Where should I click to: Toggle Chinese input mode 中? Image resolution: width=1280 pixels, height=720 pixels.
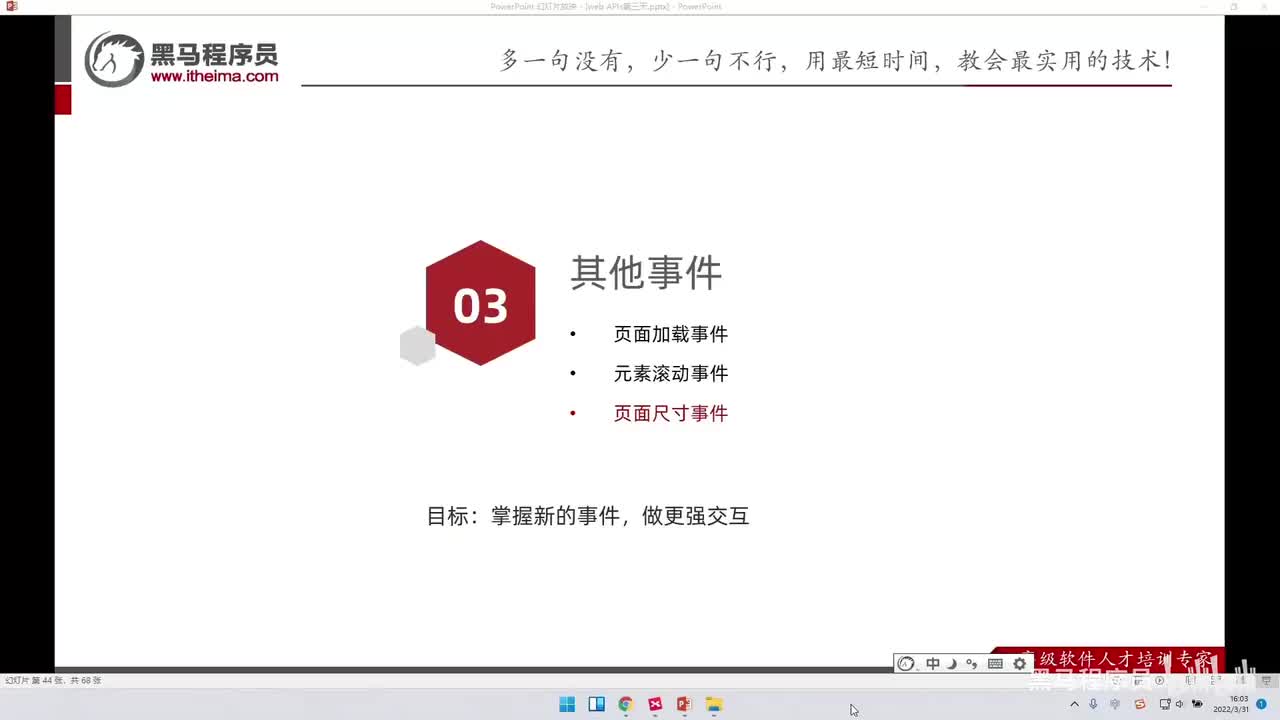pos(933,663)
